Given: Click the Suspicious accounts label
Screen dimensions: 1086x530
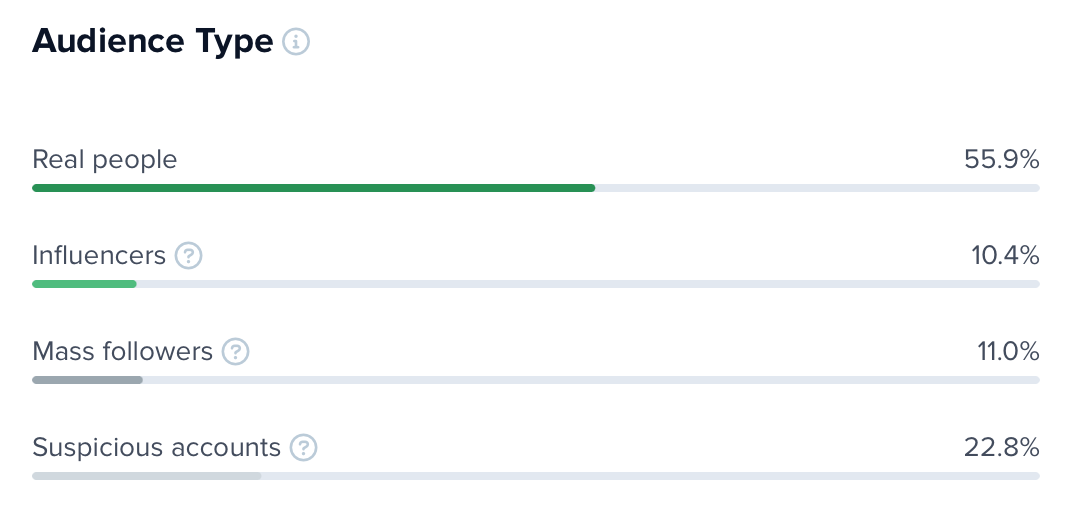Looking at the screenshot, I should tap(157, 447).
